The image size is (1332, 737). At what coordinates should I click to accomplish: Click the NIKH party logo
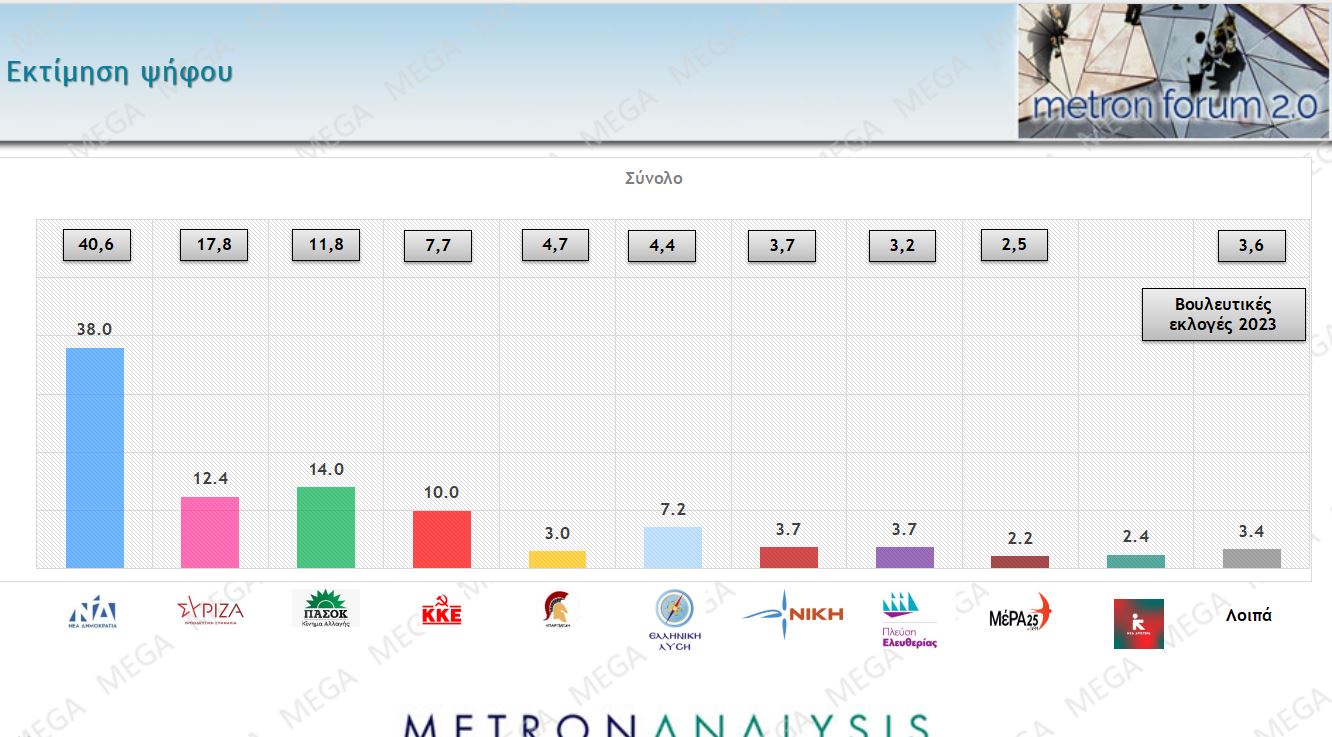[794, 614]
